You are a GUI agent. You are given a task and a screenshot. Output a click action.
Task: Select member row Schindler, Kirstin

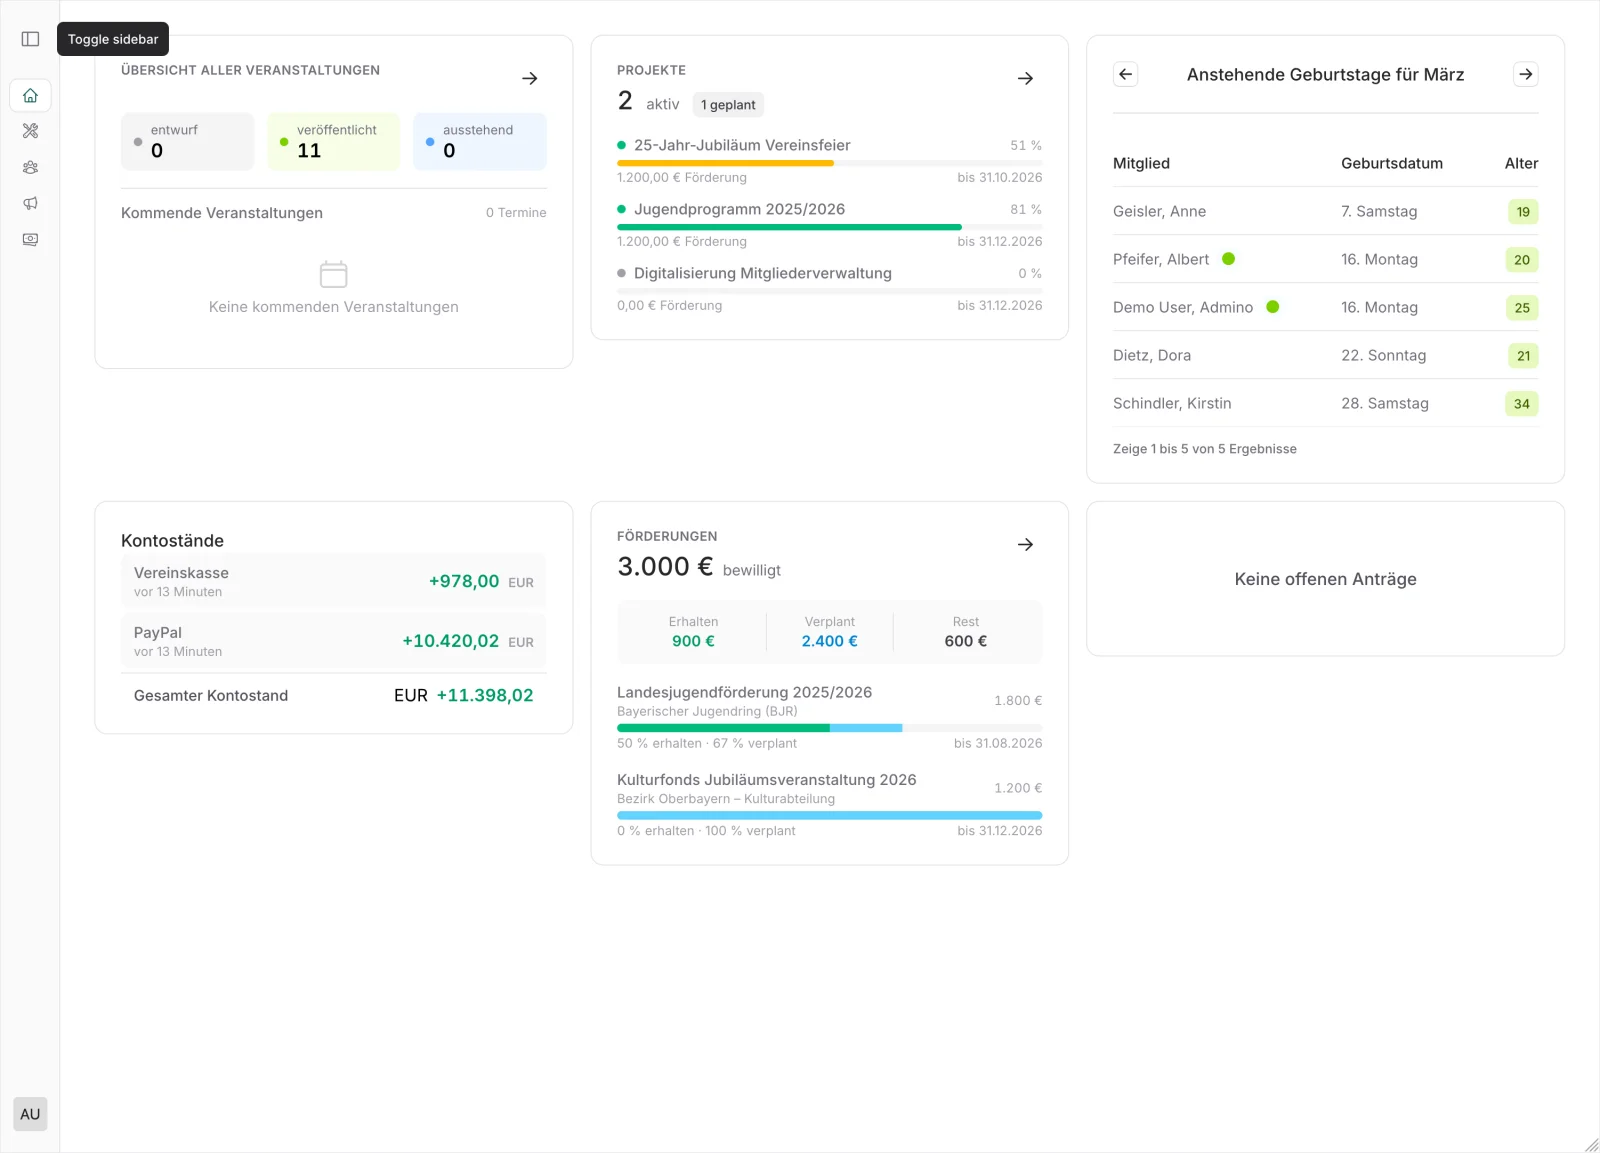1326,403
